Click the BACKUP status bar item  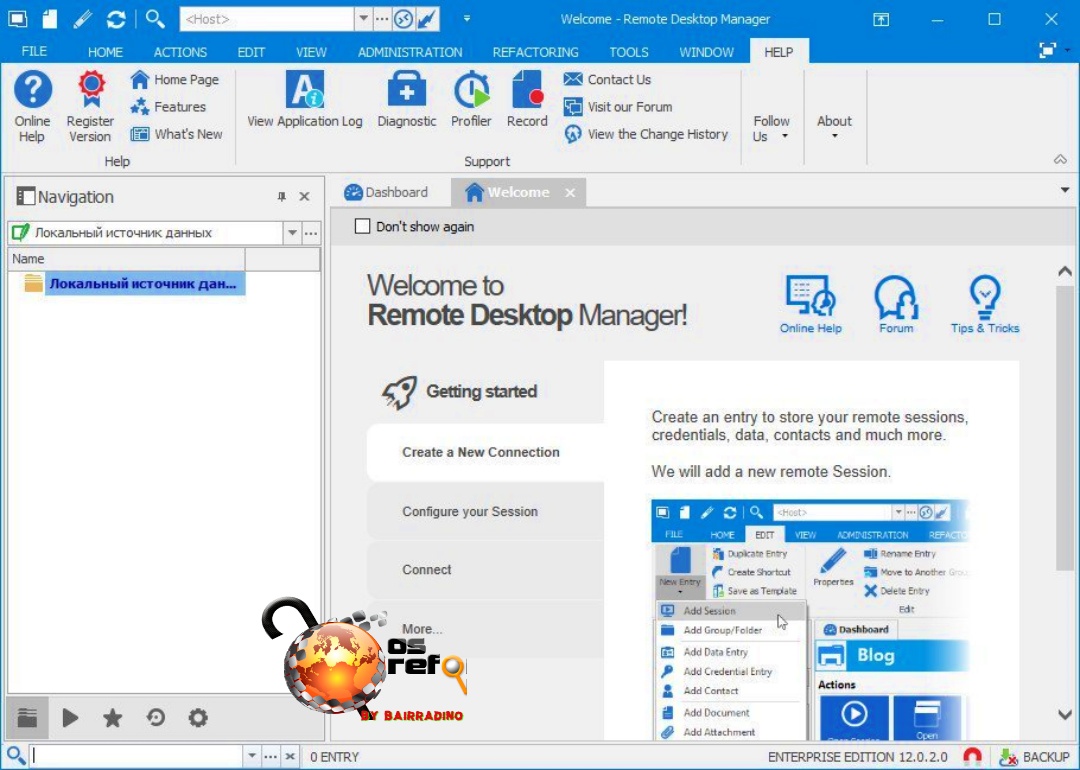[1034, 757]
